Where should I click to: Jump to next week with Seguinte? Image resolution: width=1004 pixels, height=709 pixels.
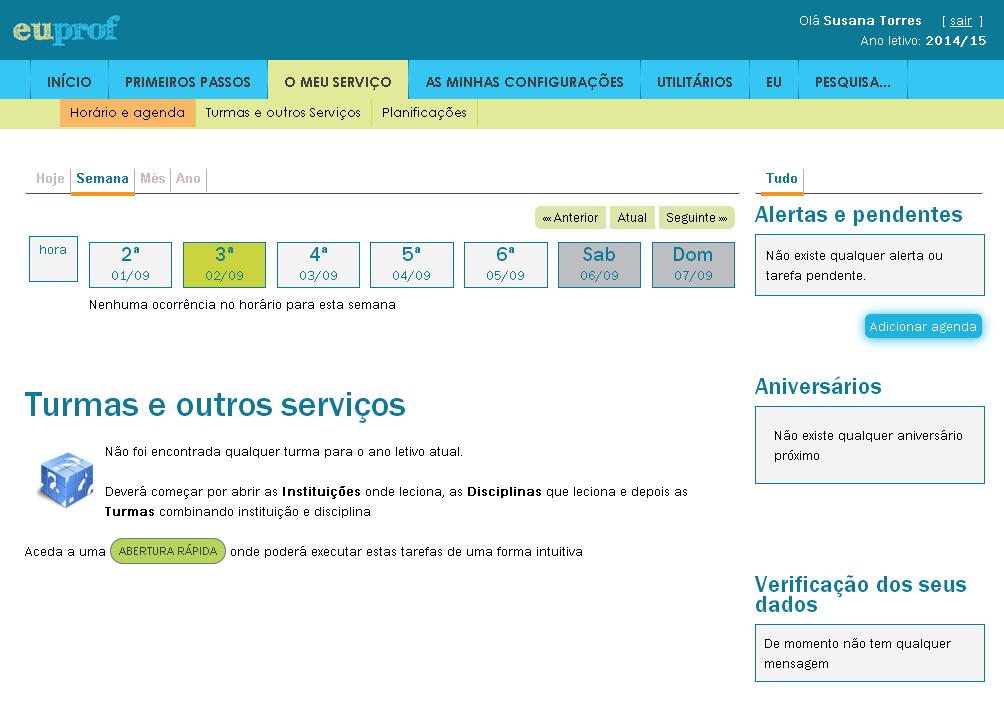point(696,218)
